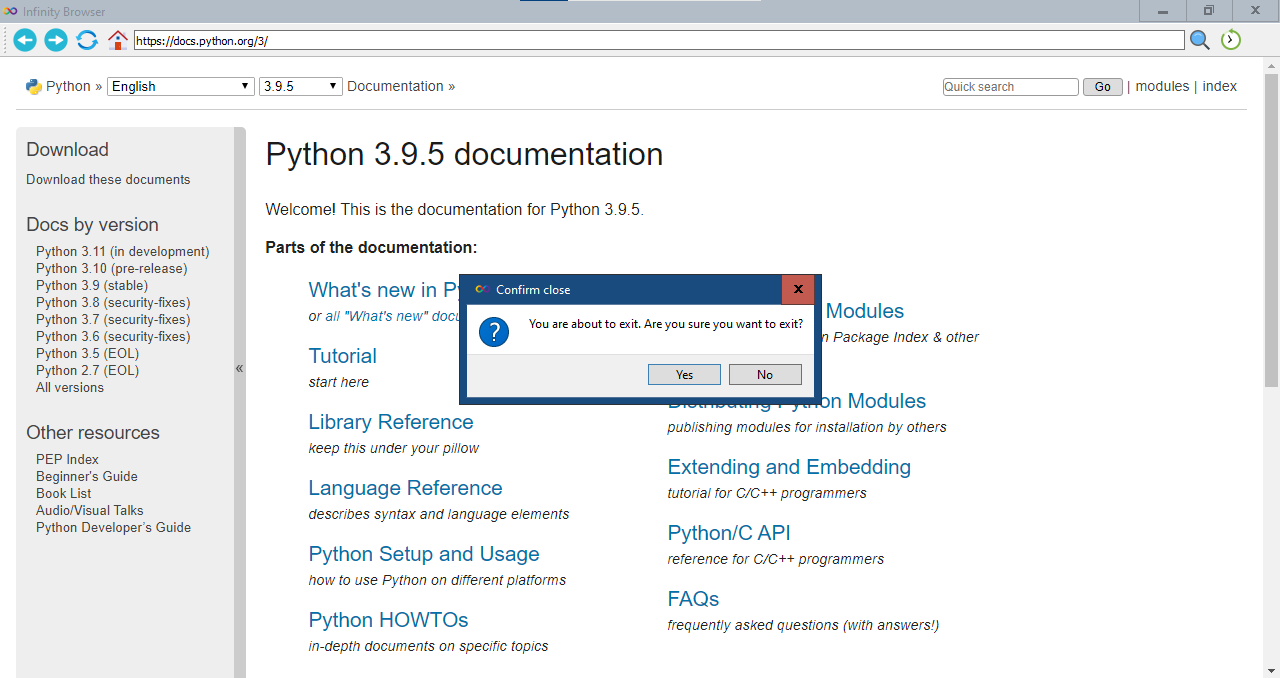Click the scrollbar up arrow
This screenshot has height=678, width=1280.
(x=1271, y=65)
